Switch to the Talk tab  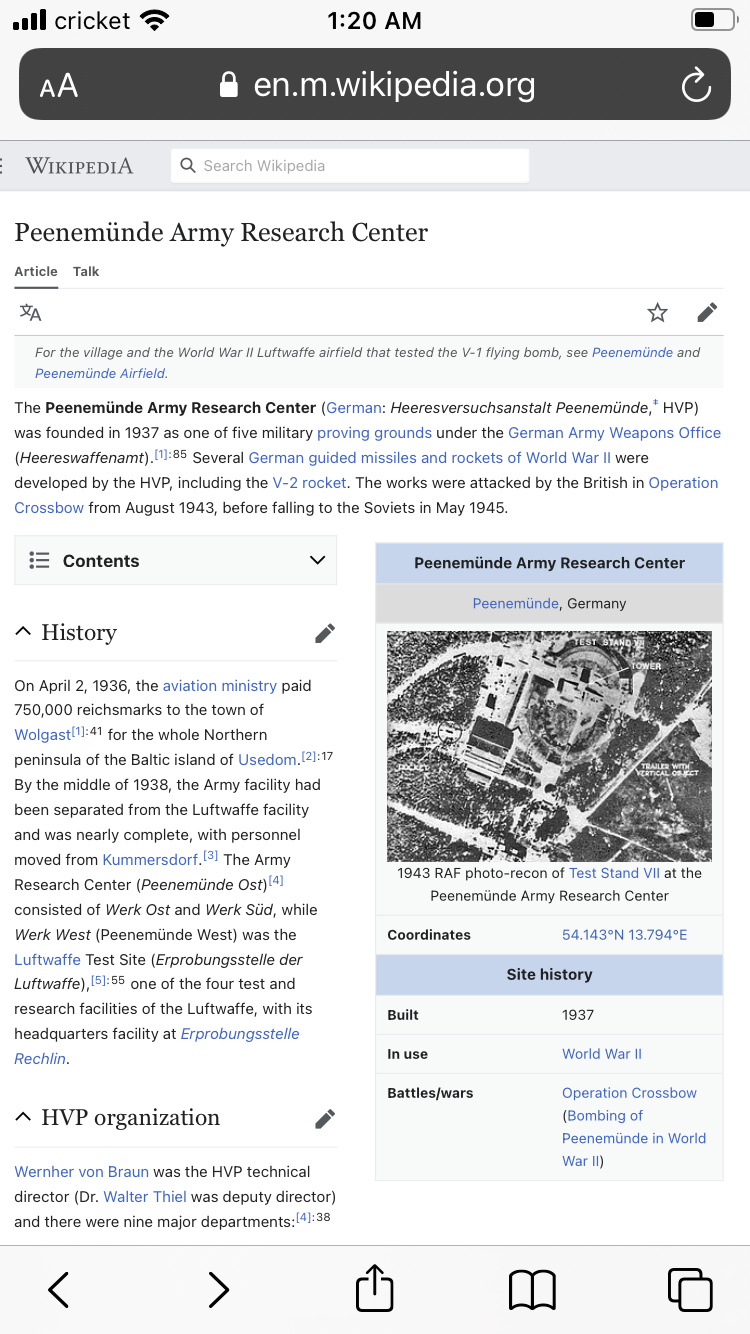(x=86, y=271)
